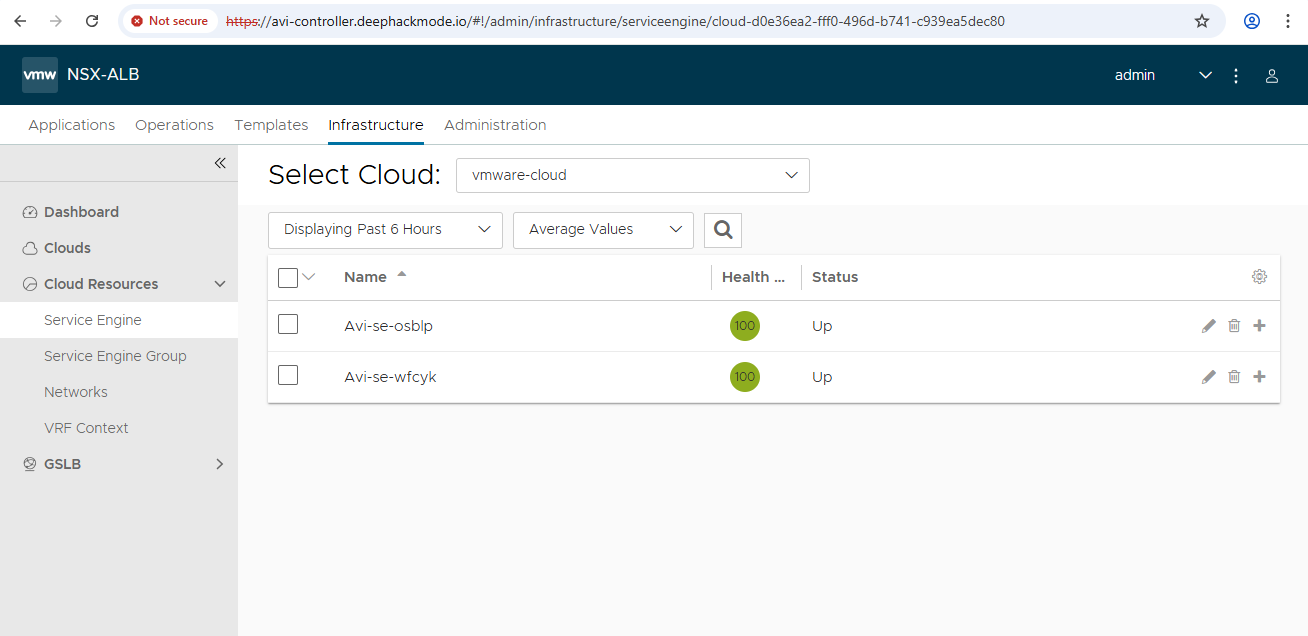
Task: Click the Name column header
Action: tap(365, 277)
